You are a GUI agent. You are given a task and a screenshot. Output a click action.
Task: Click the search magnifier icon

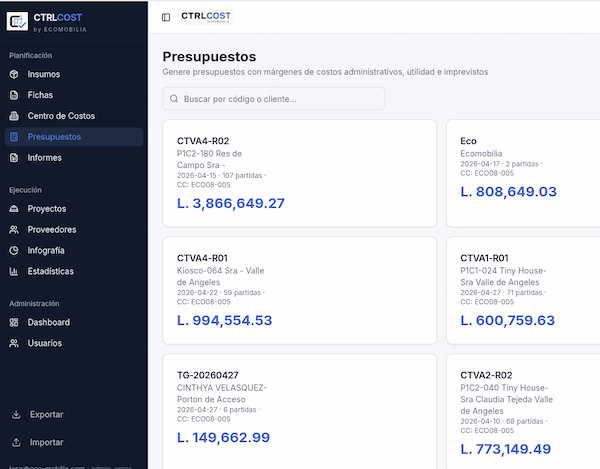click(174, 99)
